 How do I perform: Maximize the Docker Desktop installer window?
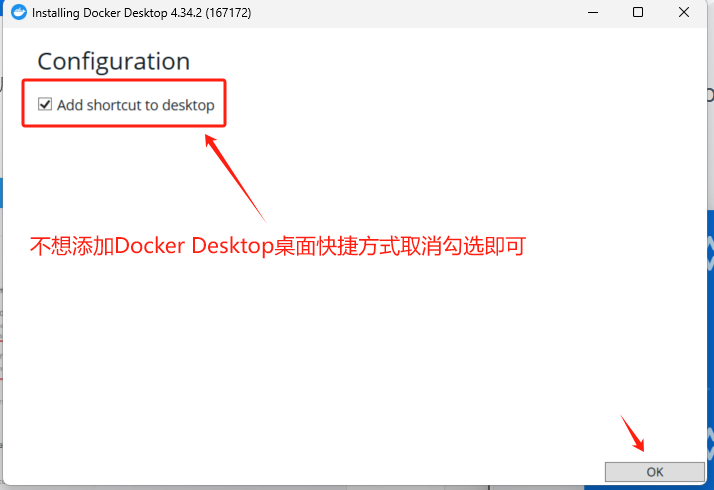638,12
